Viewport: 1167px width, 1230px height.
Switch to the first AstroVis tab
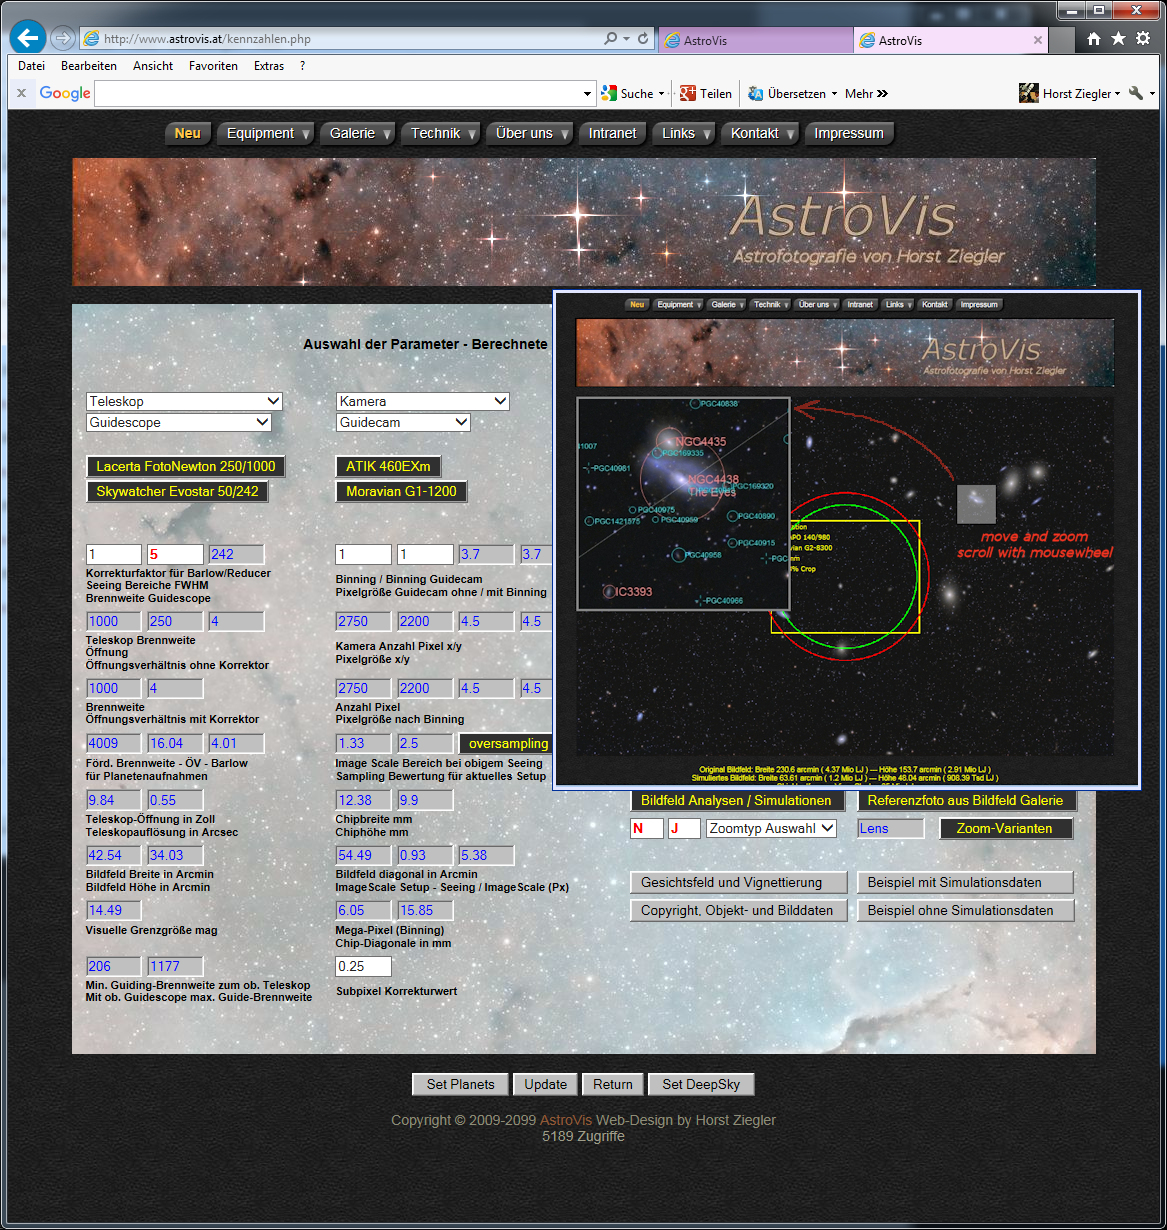pos(755,41)
